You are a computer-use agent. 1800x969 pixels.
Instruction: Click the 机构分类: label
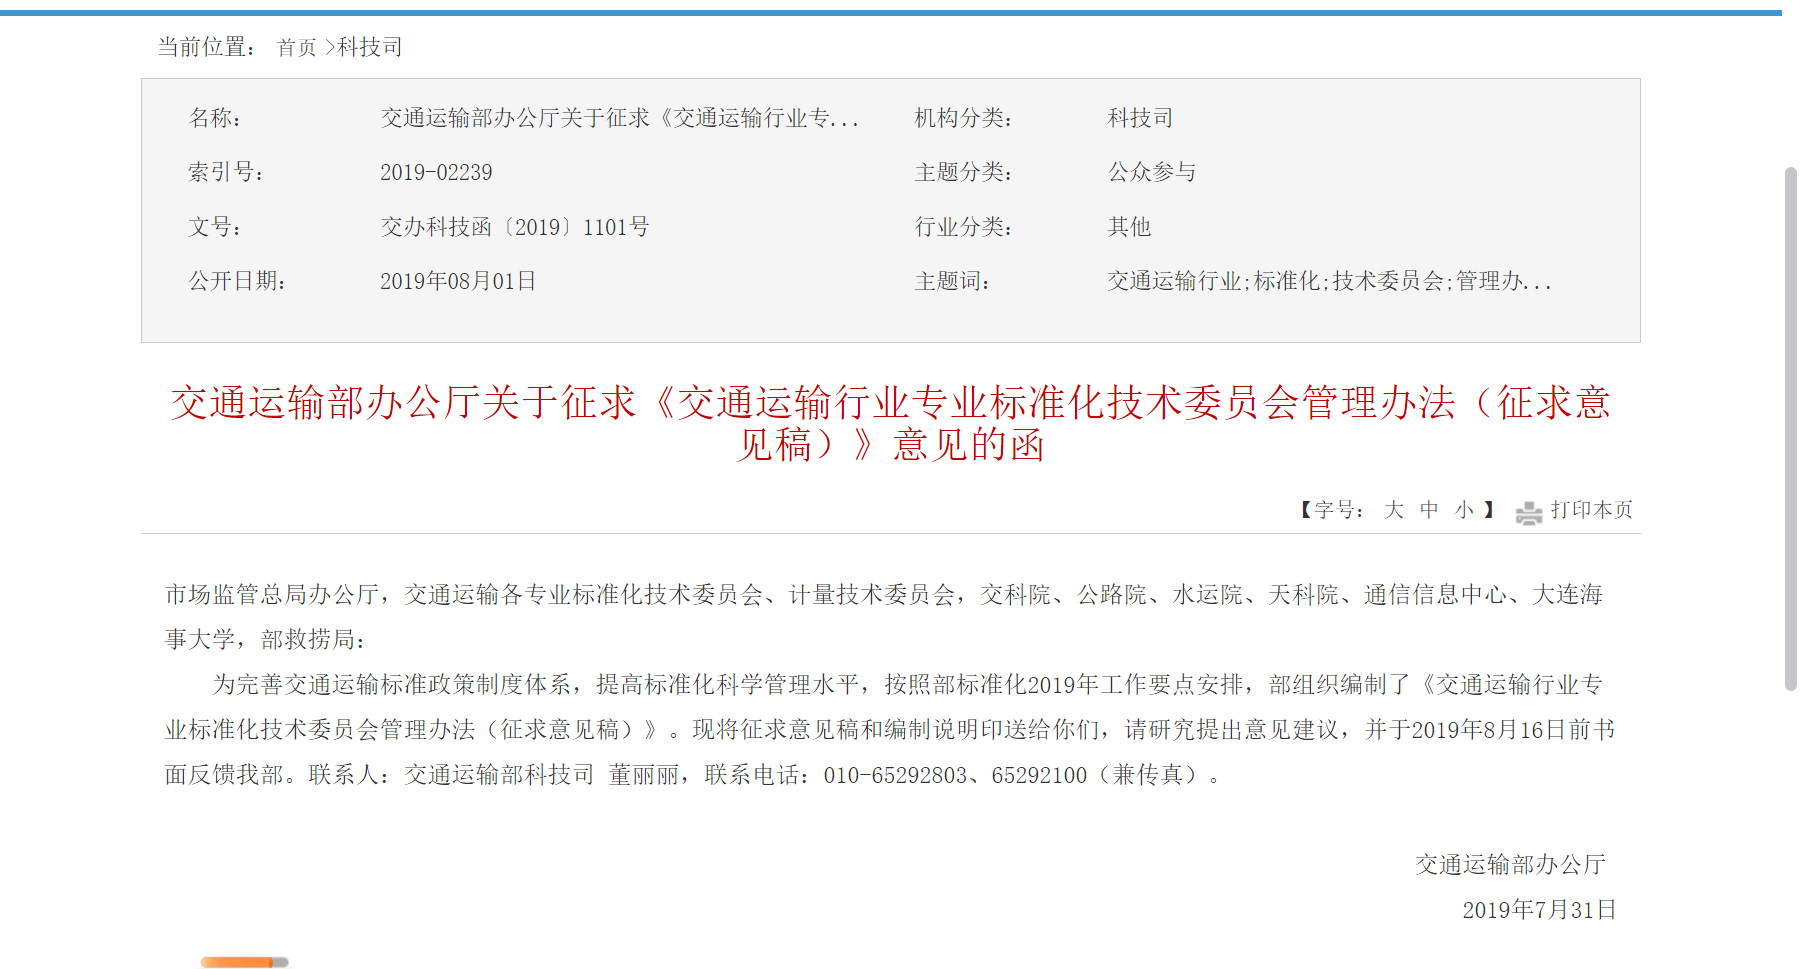pyautogui.click(x=964, y=118)
